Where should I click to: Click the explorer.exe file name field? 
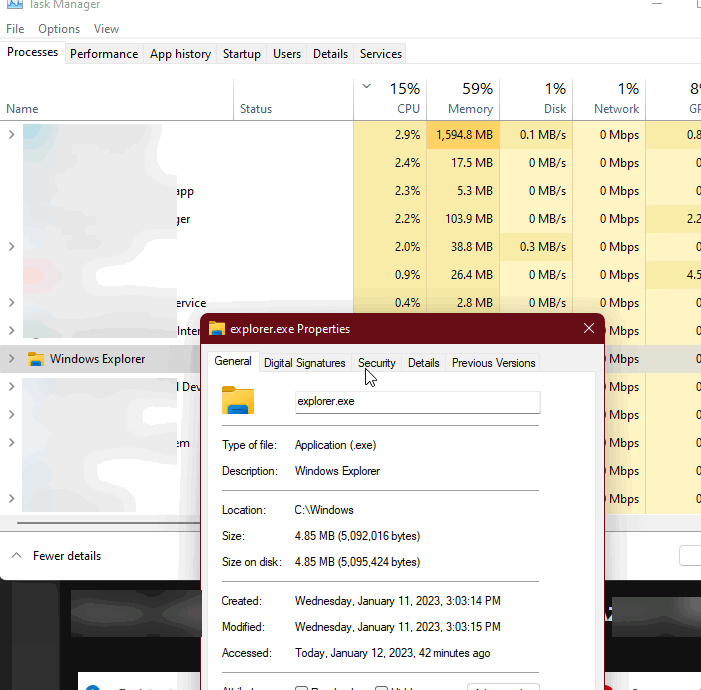tap(417, 402)
